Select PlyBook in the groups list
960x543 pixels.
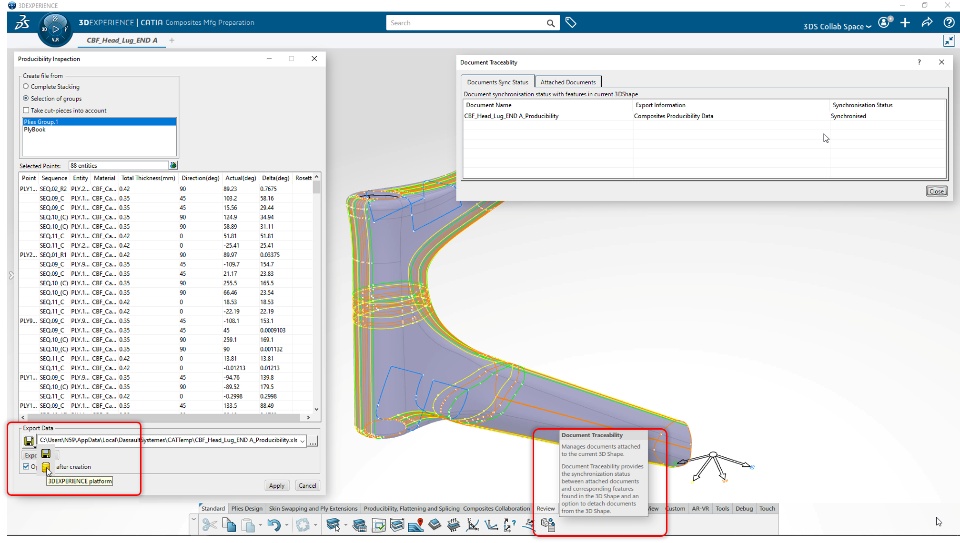point(99,130)
